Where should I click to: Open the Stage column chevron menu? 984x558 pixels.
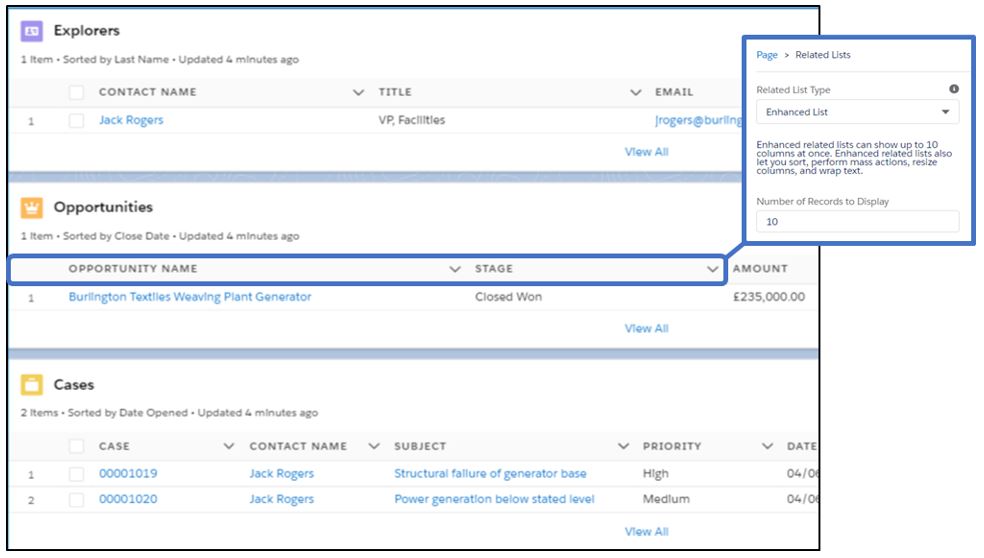pyautogui.click(x=712, y=269)
